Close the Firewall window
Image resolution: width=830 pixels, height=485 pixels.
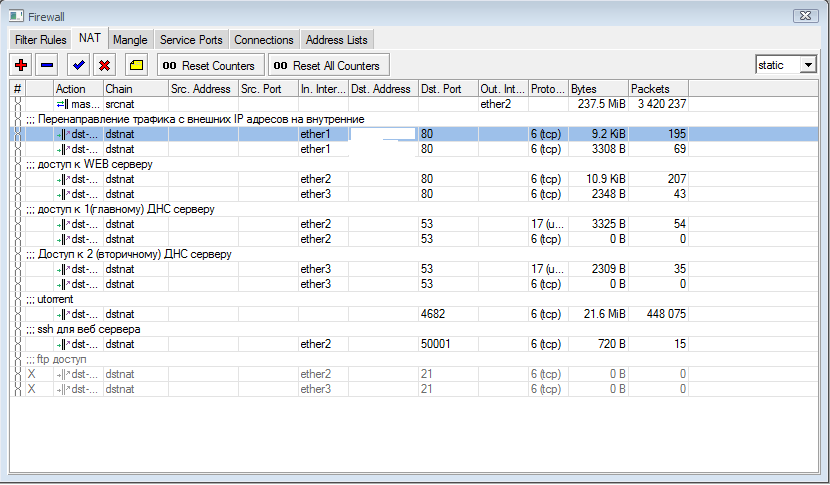click(x=806, y=15)
